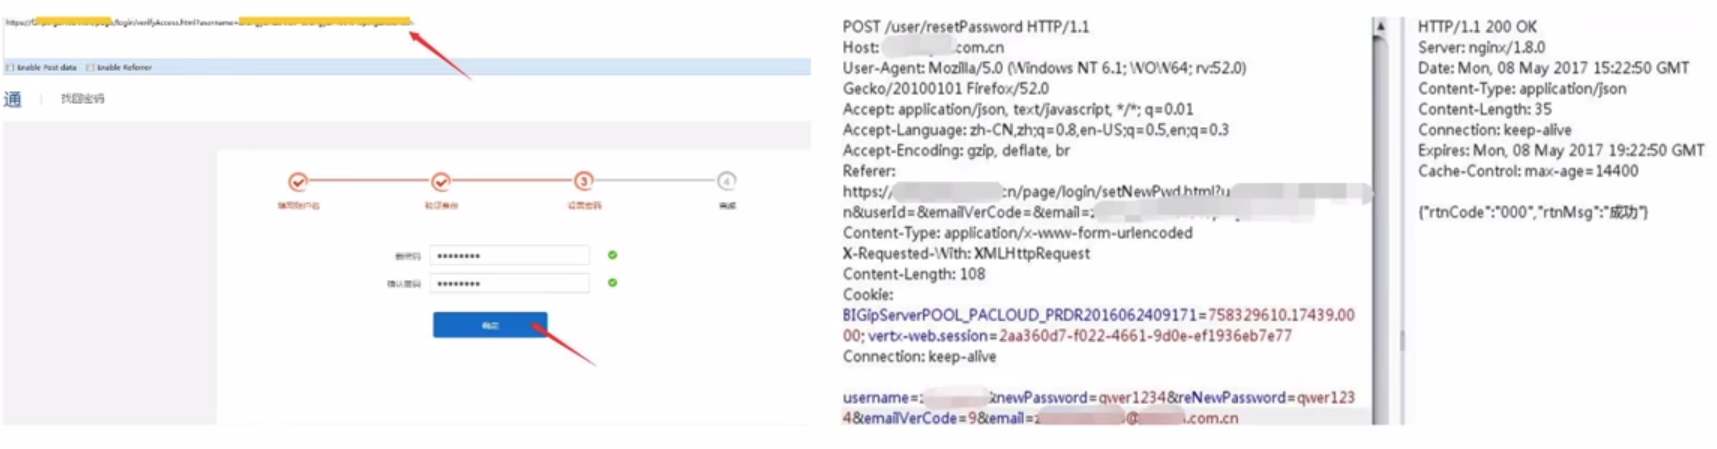The width and height of the screenshot is (1717, 449).
Task: Enable the Post data checkbox
Action: [x=10, y=67]
